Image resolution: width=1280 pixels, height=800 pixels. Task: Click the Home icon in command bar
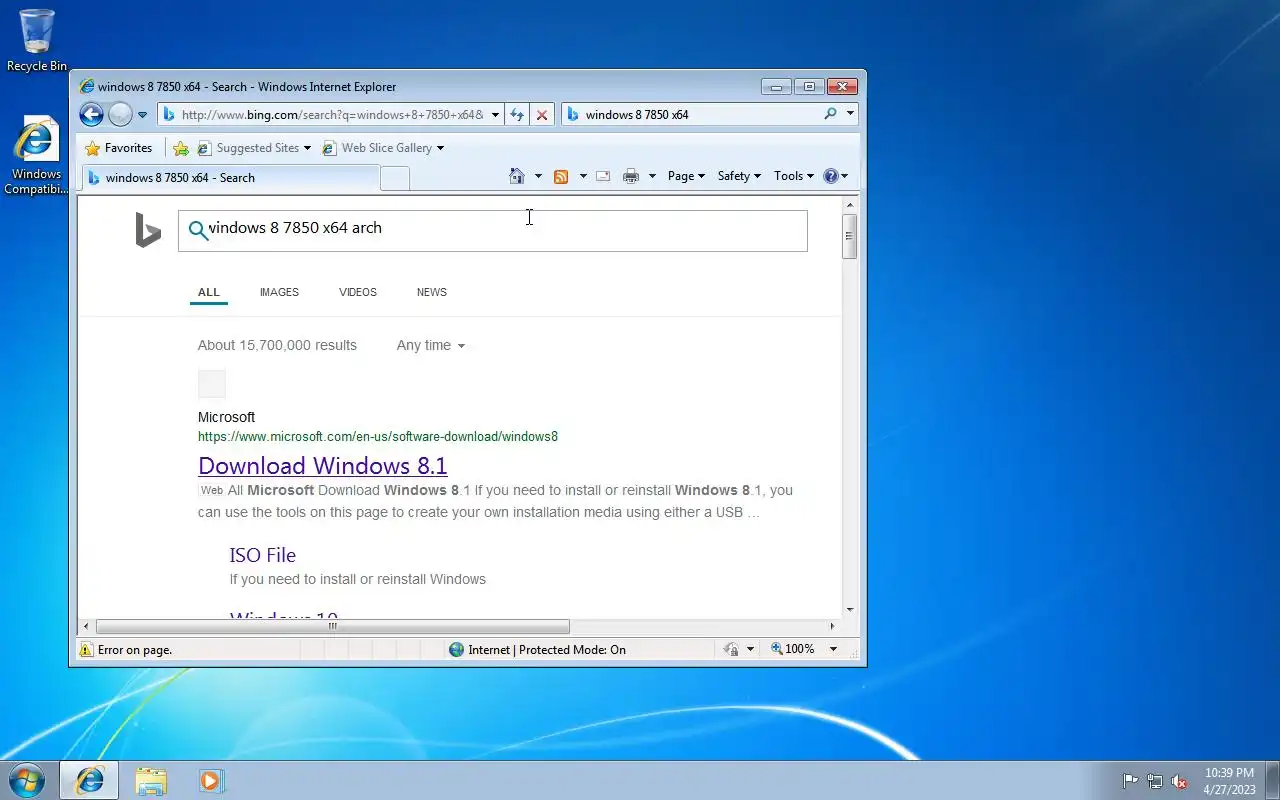[x=517, y=176]
